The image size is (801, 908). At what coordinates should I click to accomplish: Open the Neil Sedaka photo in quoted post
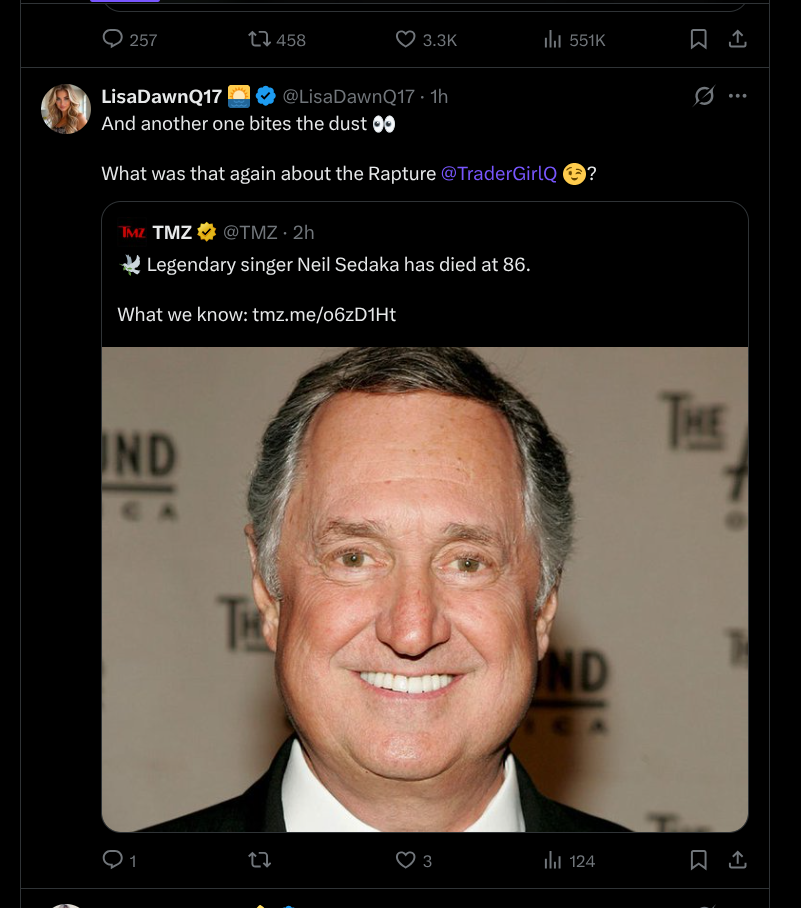click(424, 588)
